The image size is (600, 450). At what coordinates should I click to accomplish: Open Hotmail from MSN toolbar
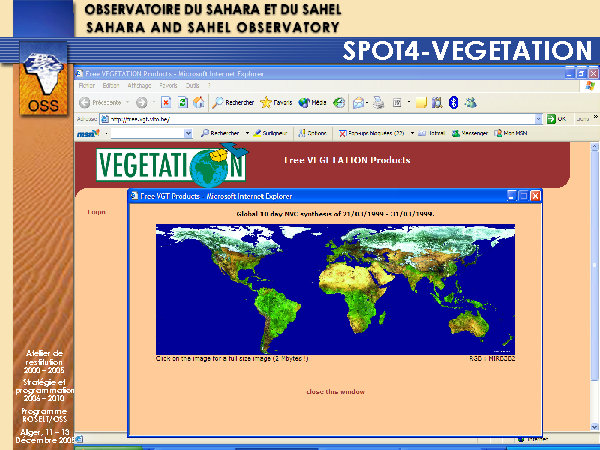pyautogui.click(x=431, y=133)
